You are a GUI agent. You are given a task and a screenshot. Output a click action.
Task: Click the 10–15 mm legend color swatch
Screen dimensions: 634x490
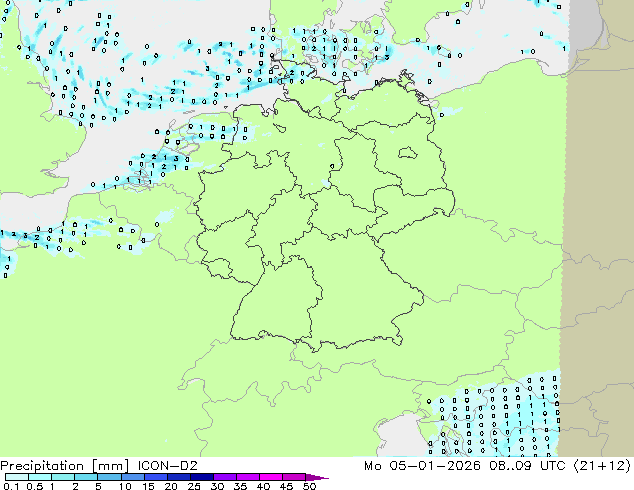pos(133,477)
